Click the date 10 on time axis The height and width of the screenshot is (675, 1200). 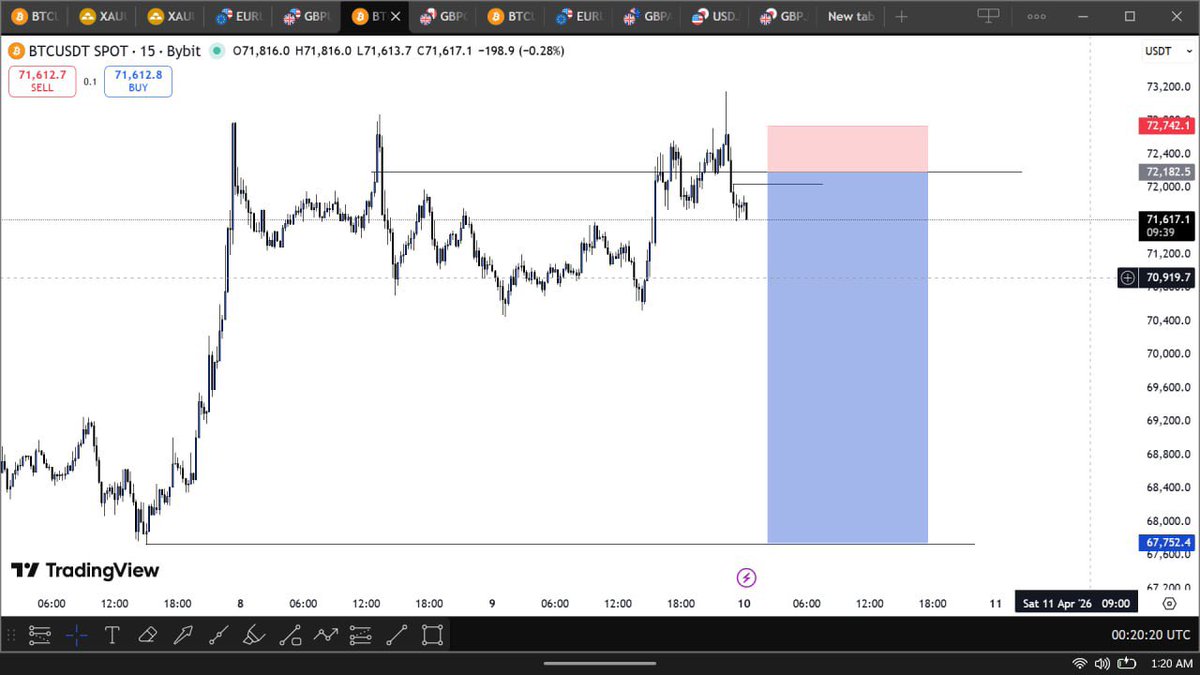[x=744, y=604]
